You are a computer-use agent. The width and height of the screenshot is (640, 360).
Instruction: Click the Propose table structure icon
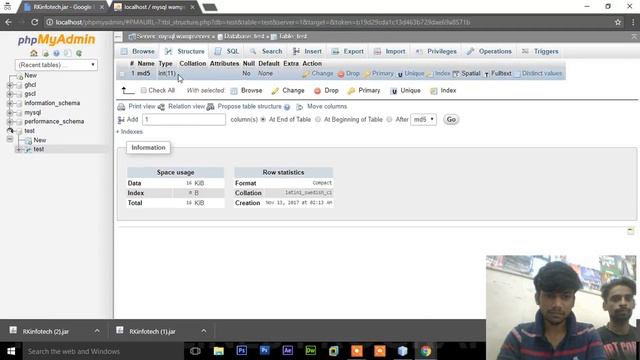pos(211,107)
